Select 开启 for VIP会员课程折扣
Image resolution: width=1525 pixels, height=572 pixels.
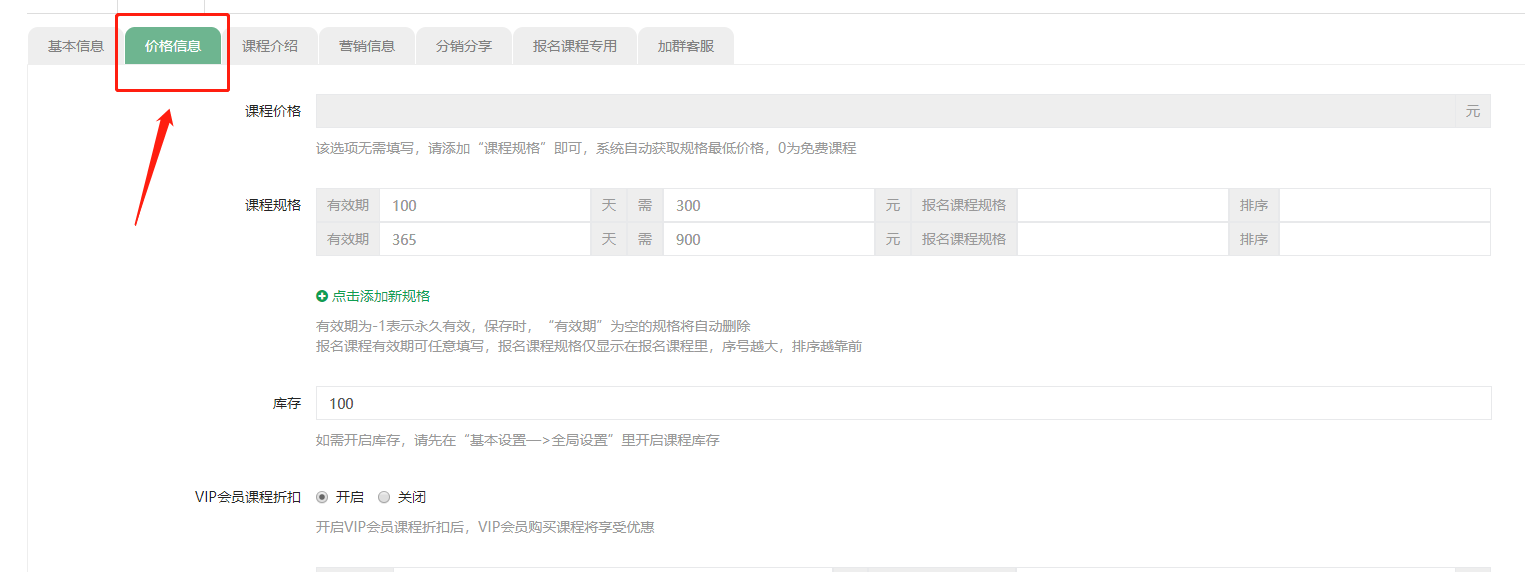tap(322, 497)
